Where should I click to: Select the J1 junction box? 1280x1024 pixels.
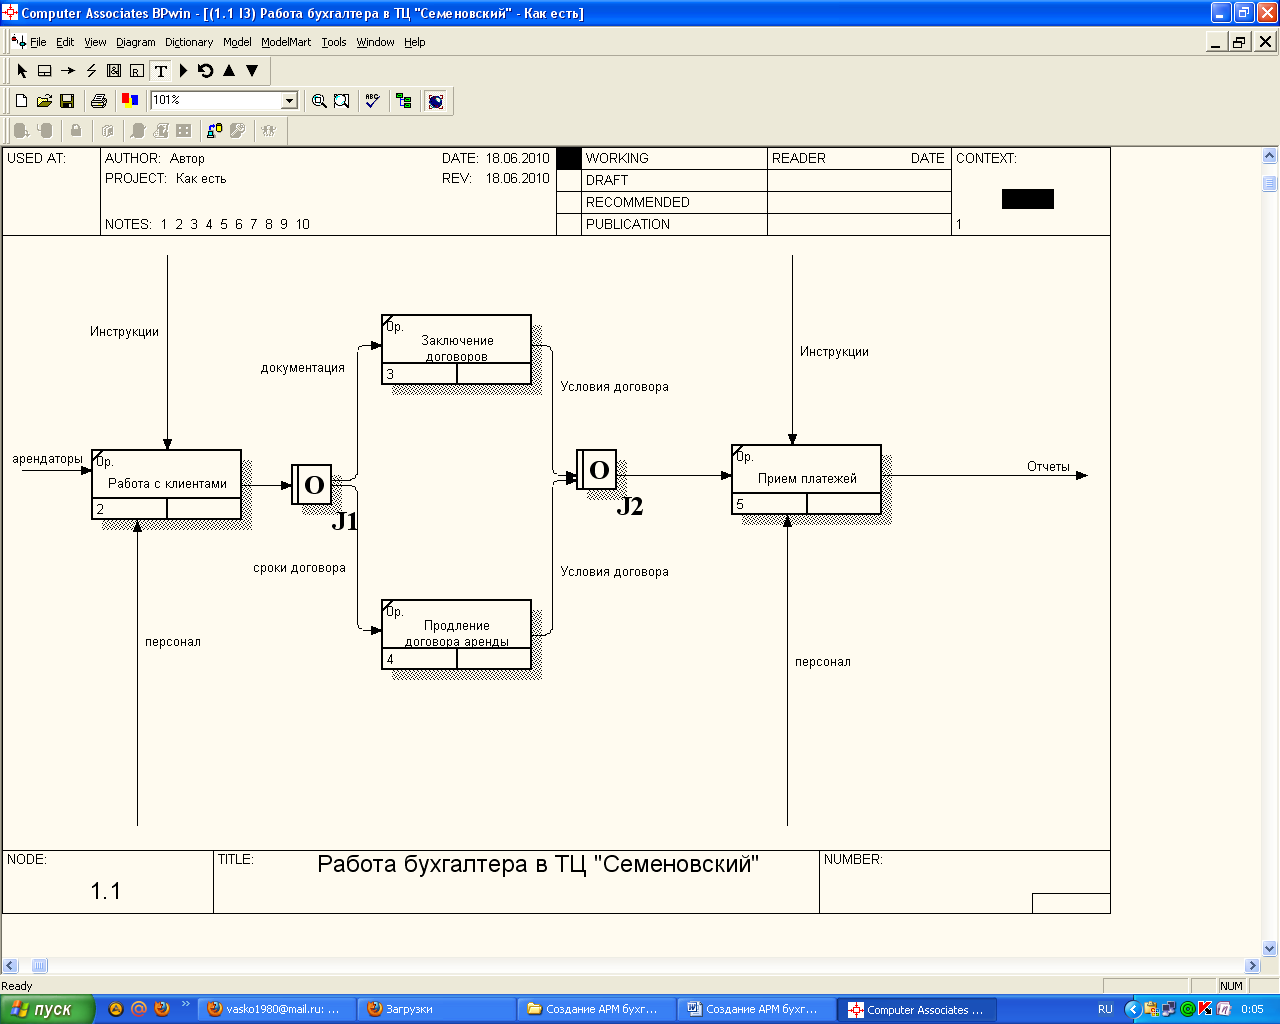[311, 484]
